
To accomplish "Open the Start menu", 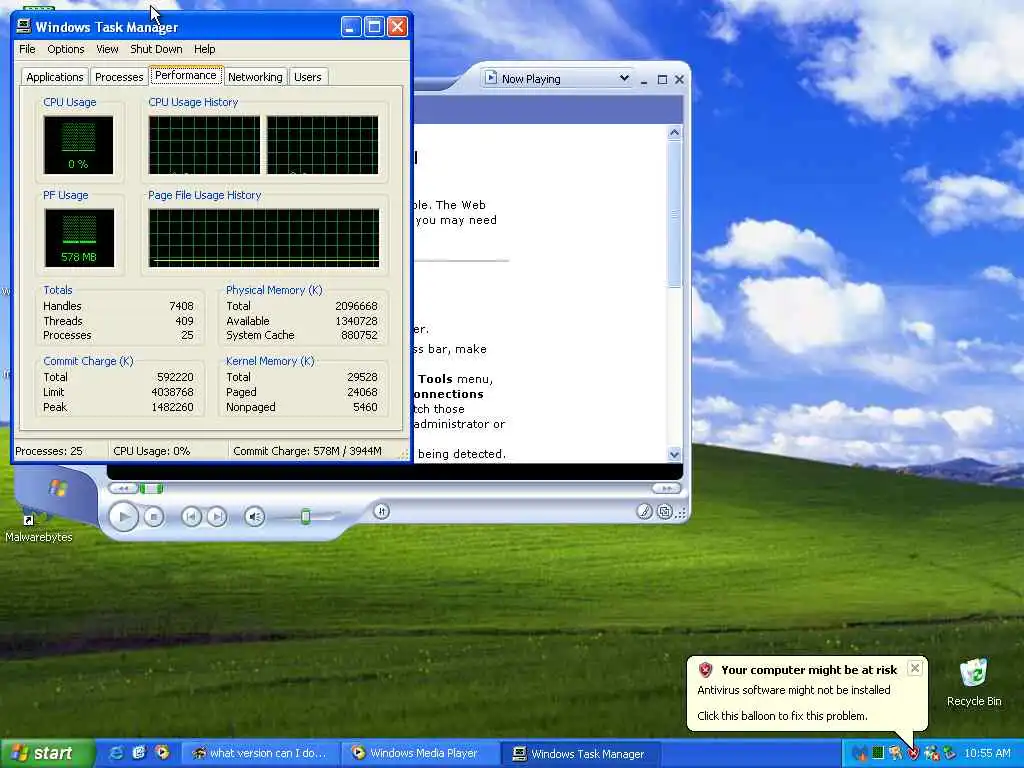I will tap(47, 753).
